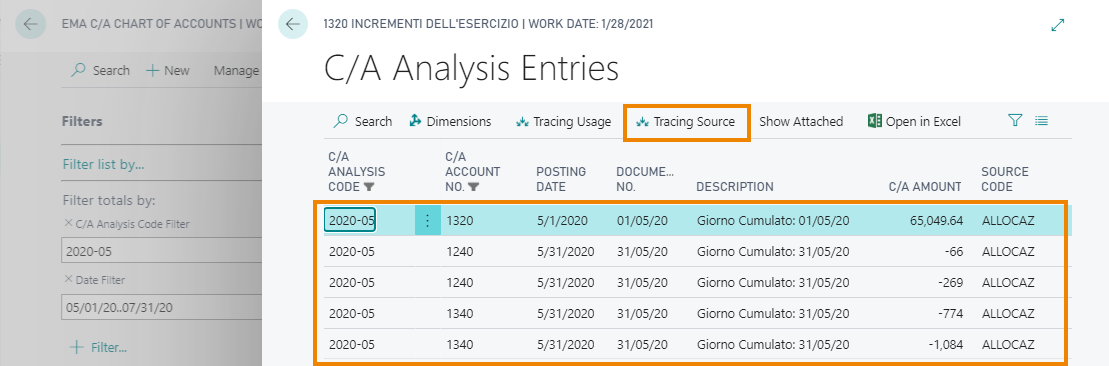This screenshot has height=366, width=1109.
Task: Select amount 65,049.64
Action: (936, 221)
